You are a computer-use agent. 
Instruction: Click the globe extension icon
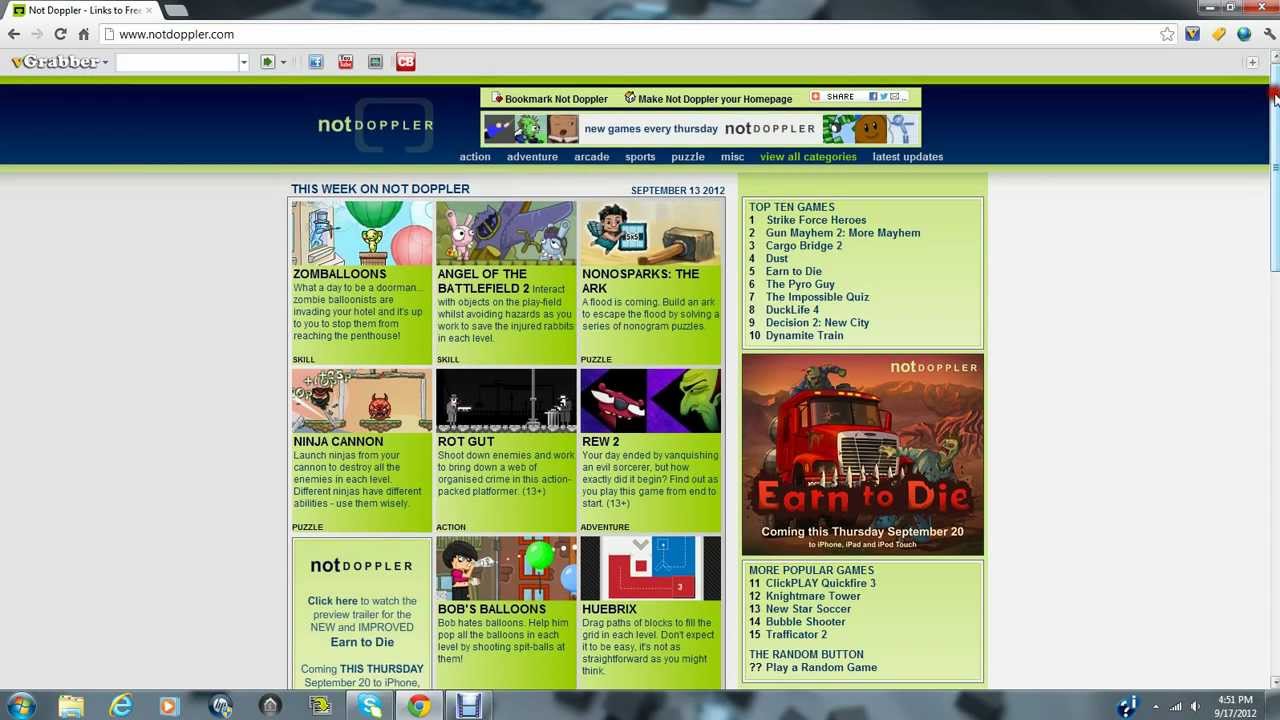click(1244, 34)
